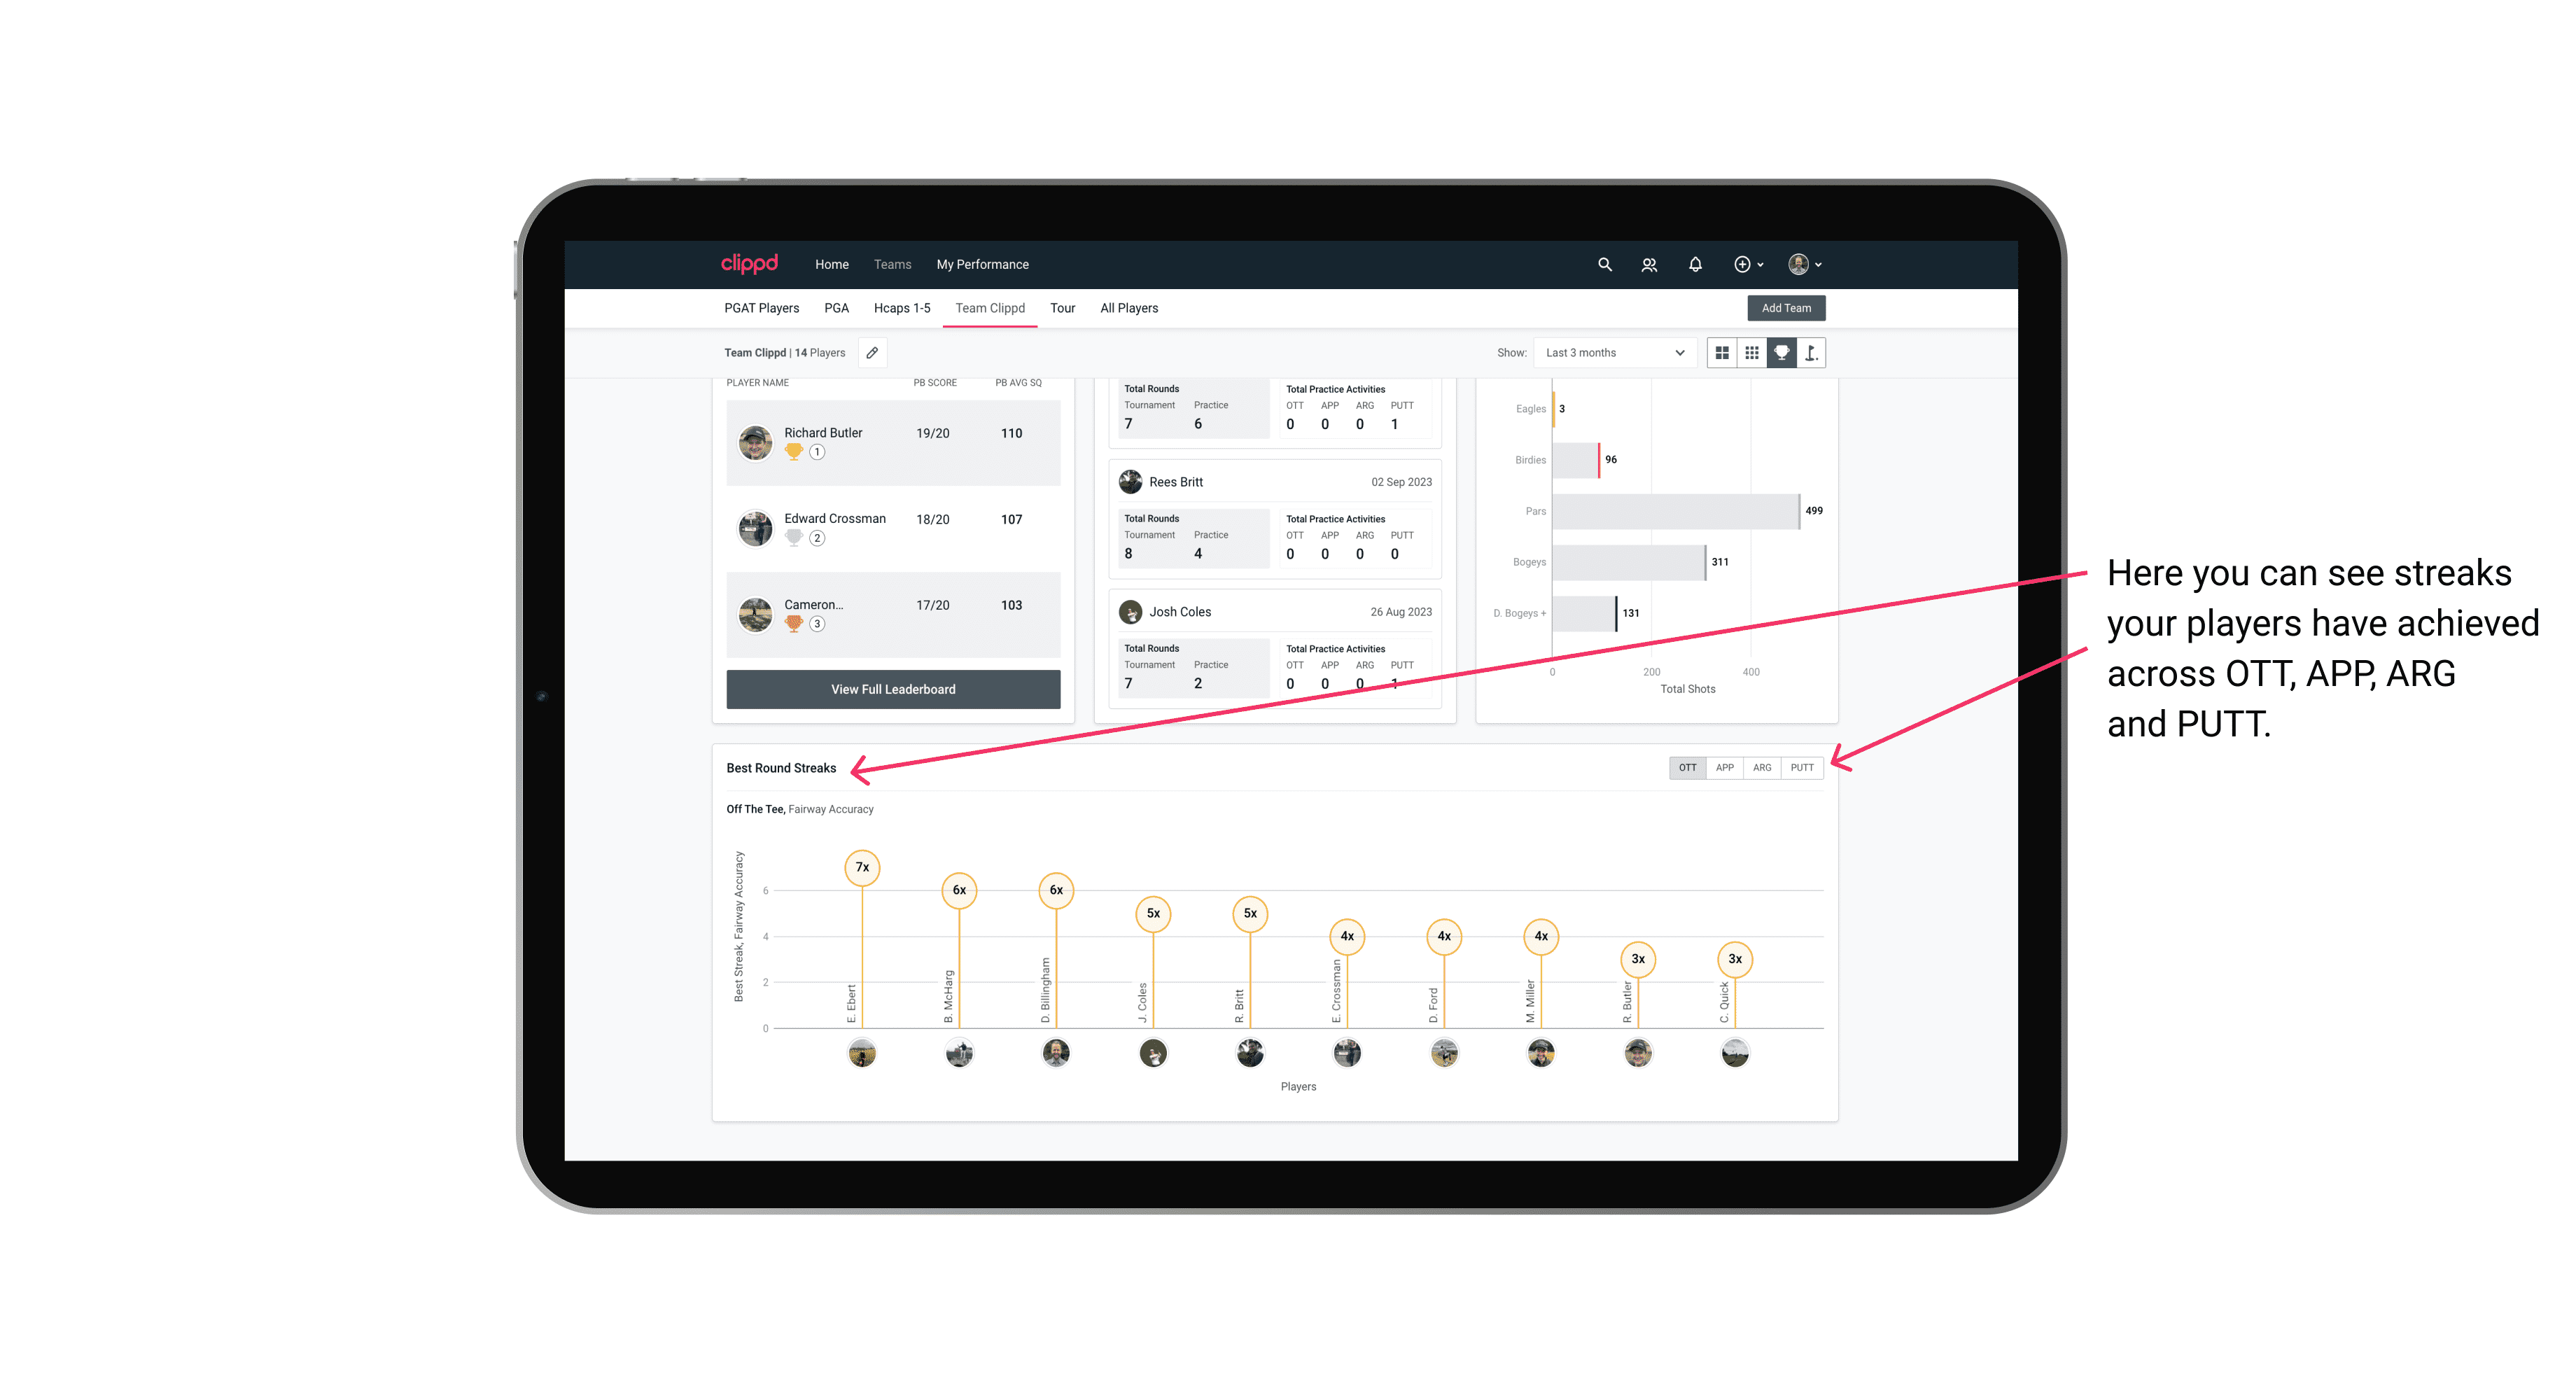Expand the My Performance navigation menu
The width and height of the screenshot is (2576, 1386).
[986, 265]
